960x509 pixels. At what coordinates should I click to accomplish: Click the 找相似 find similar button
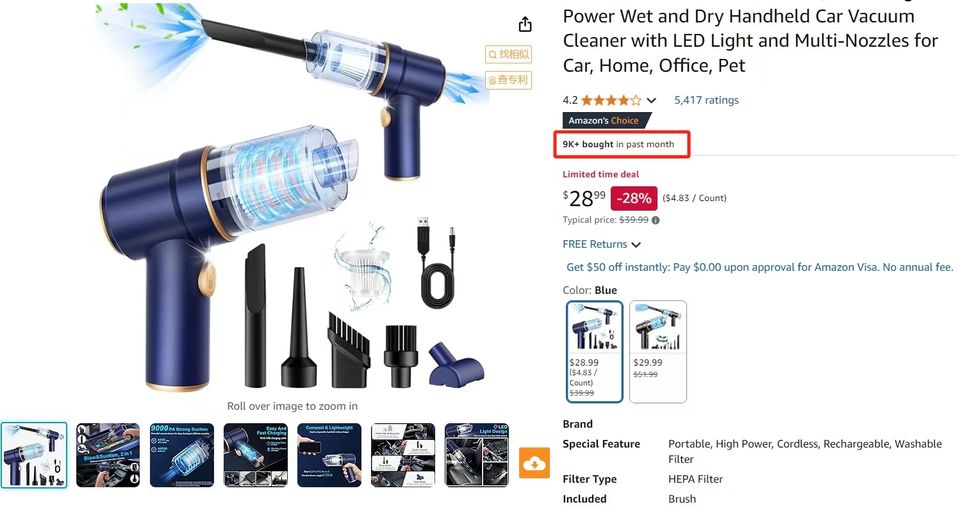point(508,55)
